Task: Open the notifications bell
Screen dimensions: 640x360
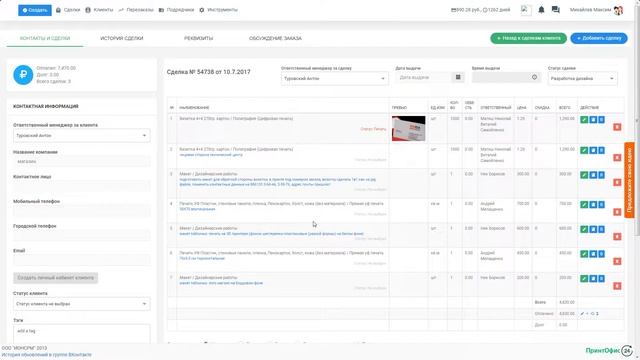Action: [x=541, y=10]
